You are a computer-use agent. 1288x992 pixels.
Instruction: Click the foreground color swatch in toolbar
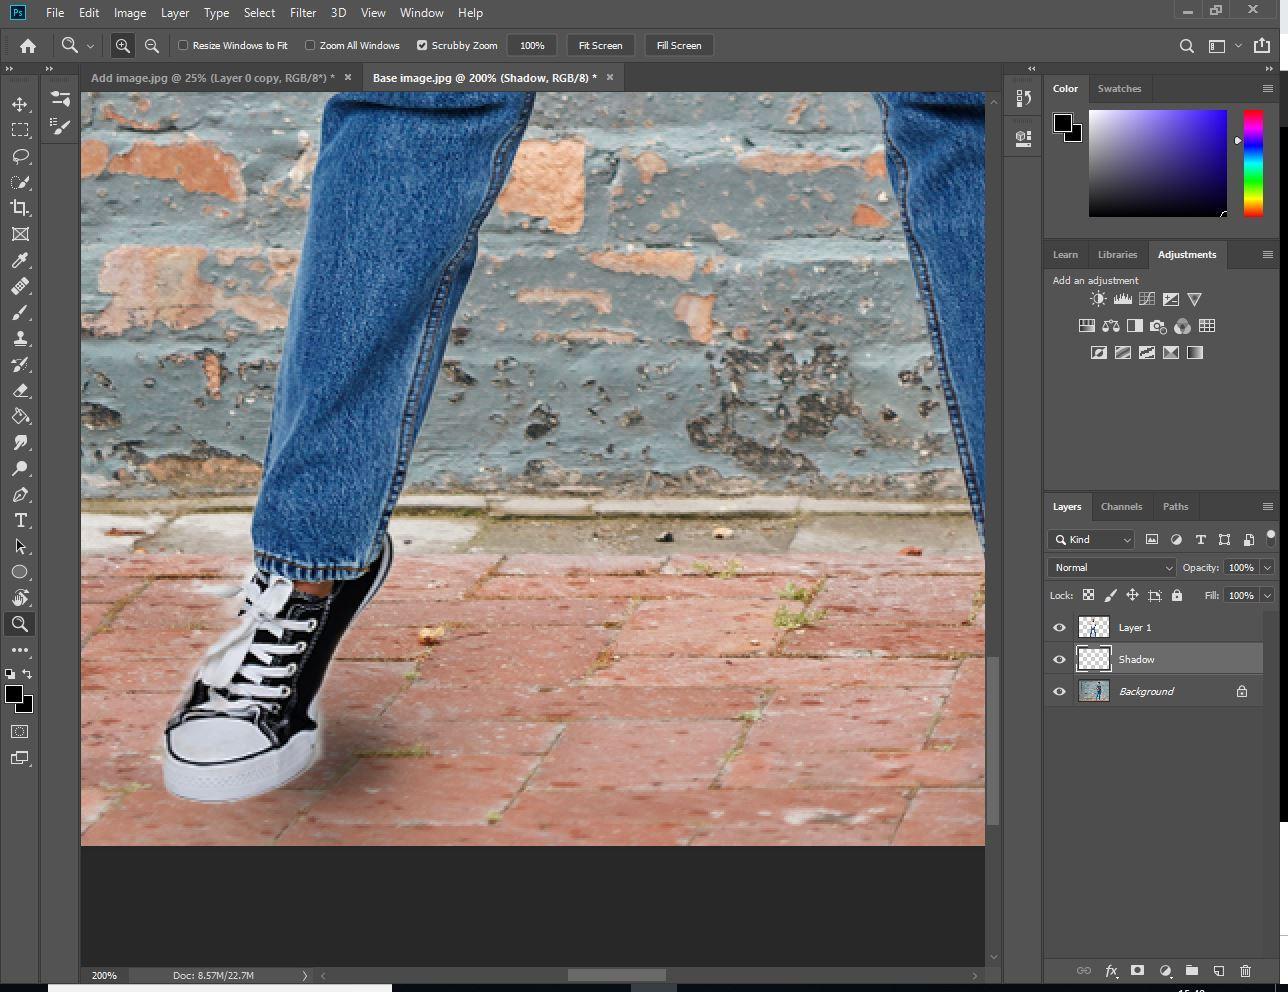tap(13, 694)
